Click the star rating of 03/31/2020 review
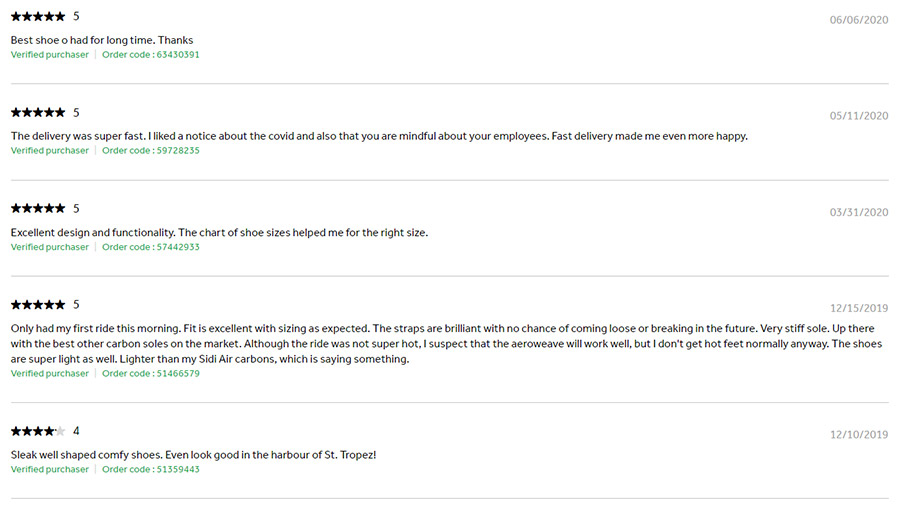Viewport: 900px width, 505px height. (x=38, y=208)
